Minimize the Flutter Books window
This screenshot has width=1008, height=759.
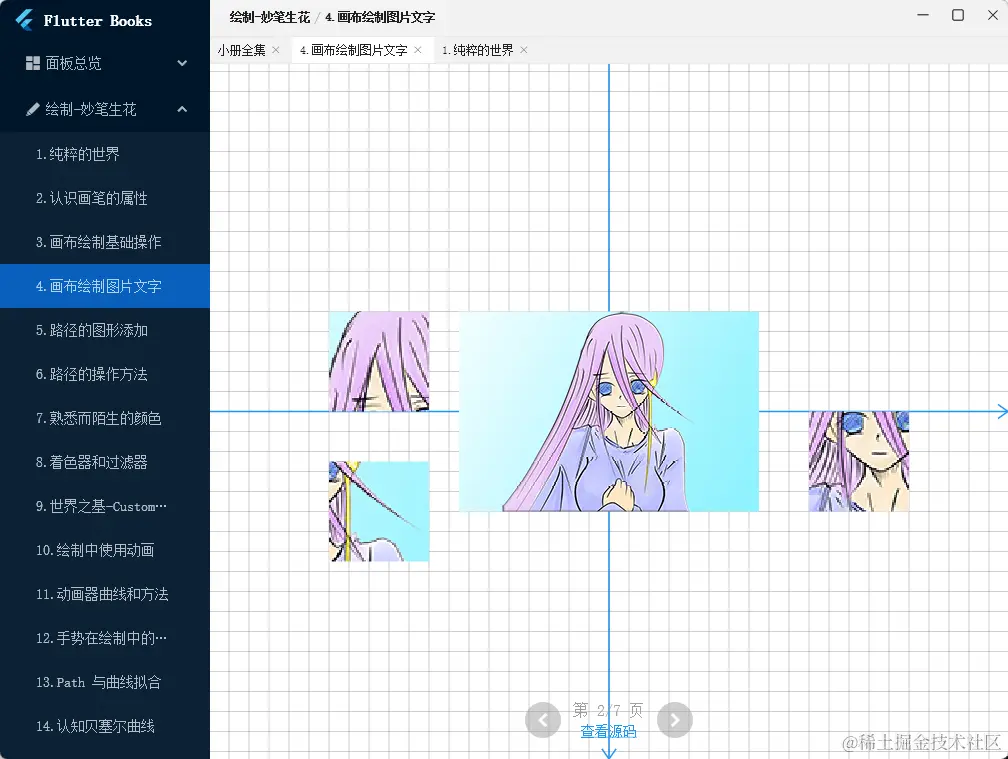pyautogui.click(x=923, y=15)
